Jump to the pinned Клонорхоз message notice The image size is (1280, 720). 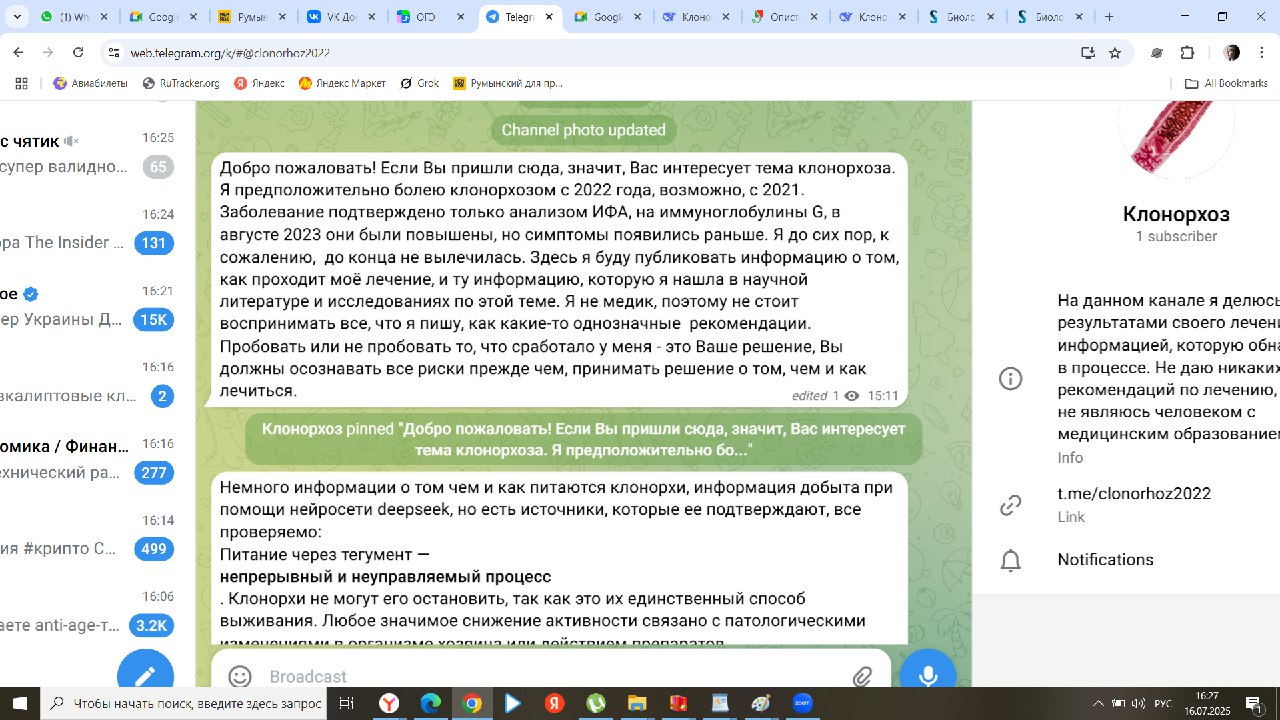(584, 440)
